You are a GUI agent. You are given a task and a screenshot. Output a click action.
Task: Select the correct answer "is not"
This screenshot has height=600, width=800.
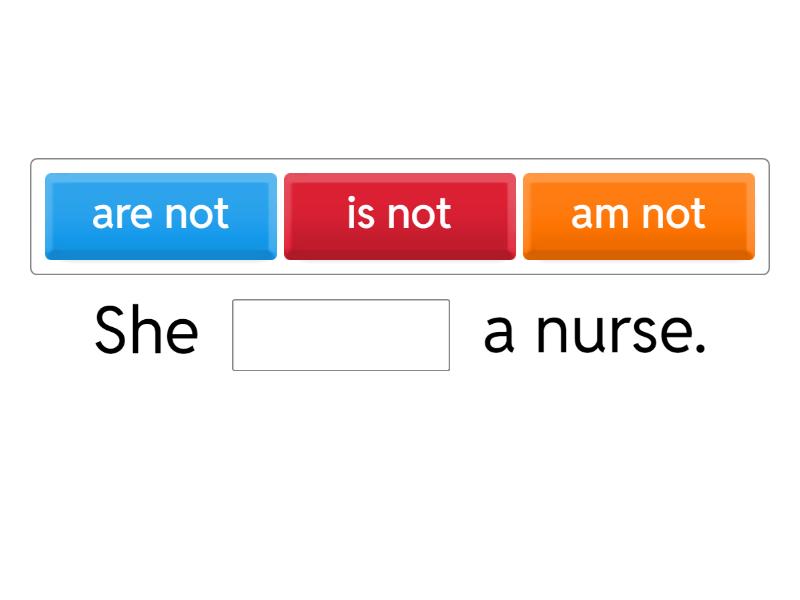point(399,216)
